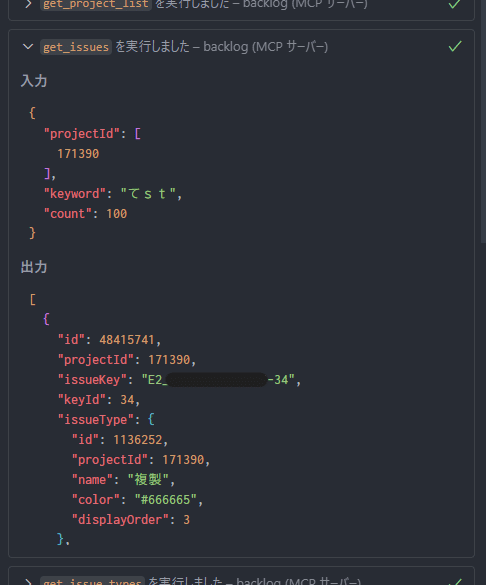The image size is (486, 585).
Task: Click the output id value 48415741
Action: coord(127,340)
